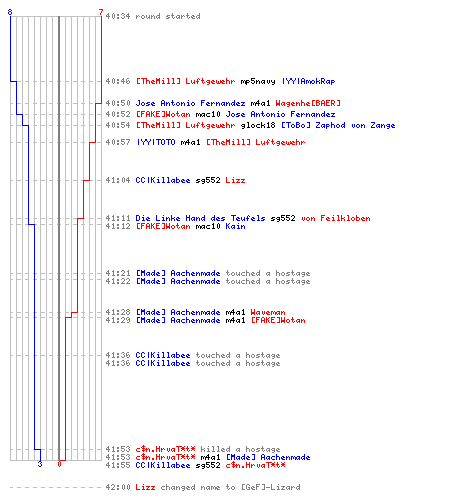Click IYYITOTO player name
The height and width of the screenshot is (500, 450).
156,142
